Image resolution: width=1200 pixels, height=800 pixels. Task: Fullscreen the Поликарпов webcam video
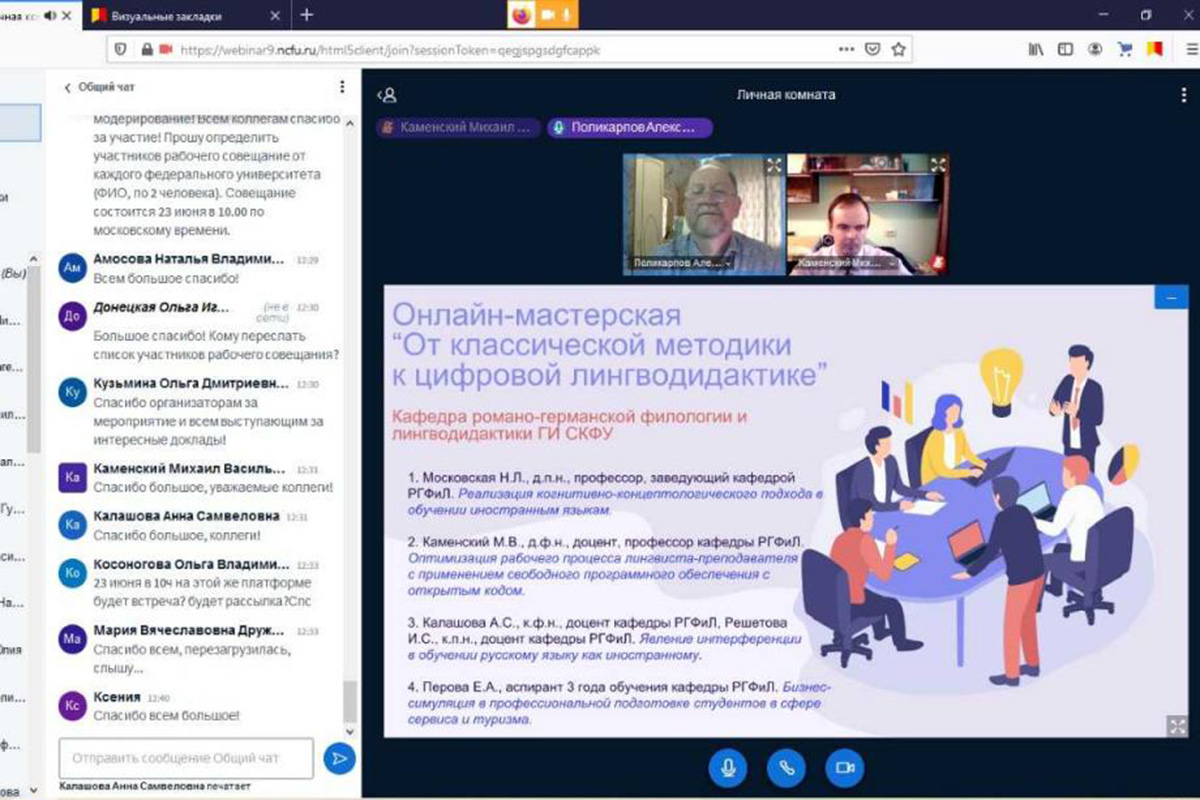tap(773, 165)
